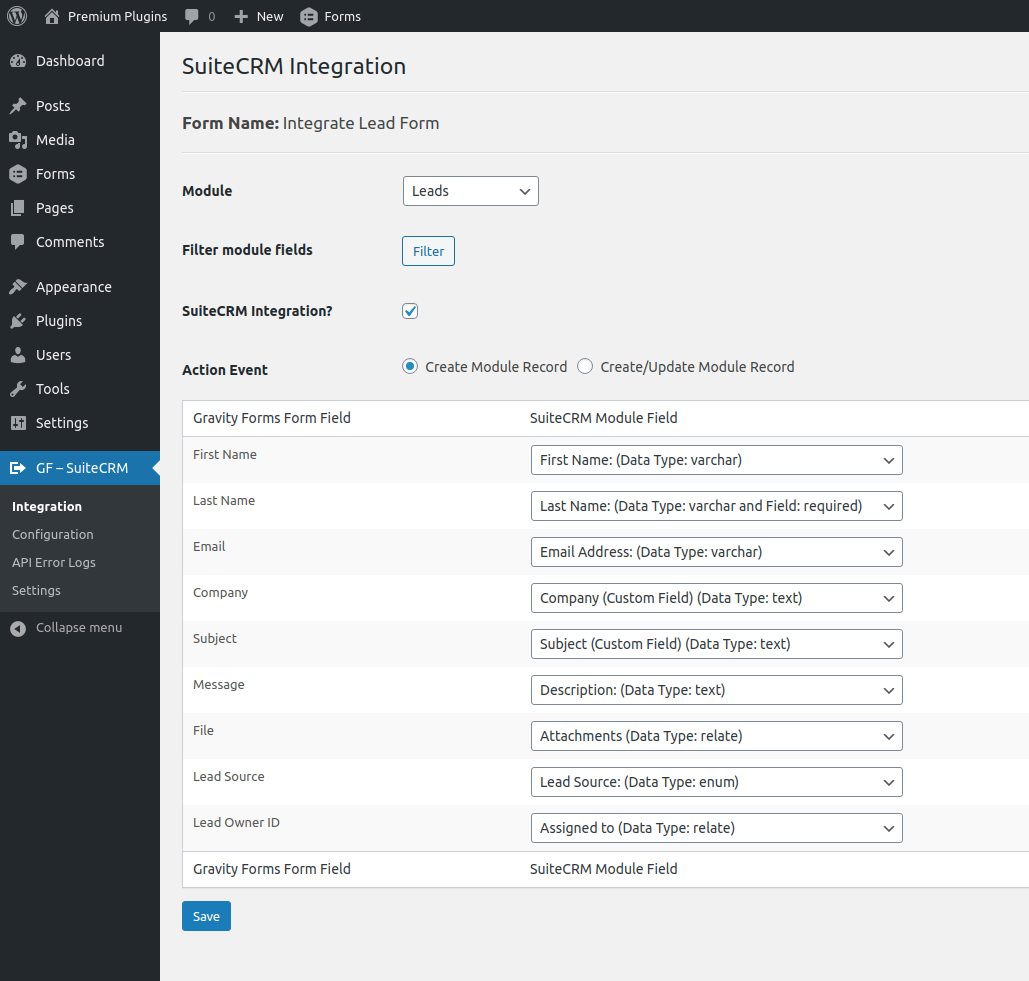Click the Collapse menu arrow icon

(x=18, y=628)
